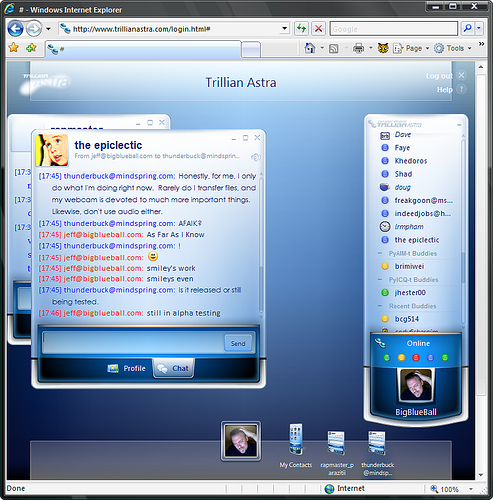
Task: Select contact brimiwei
Action: (x=409, y=266)
